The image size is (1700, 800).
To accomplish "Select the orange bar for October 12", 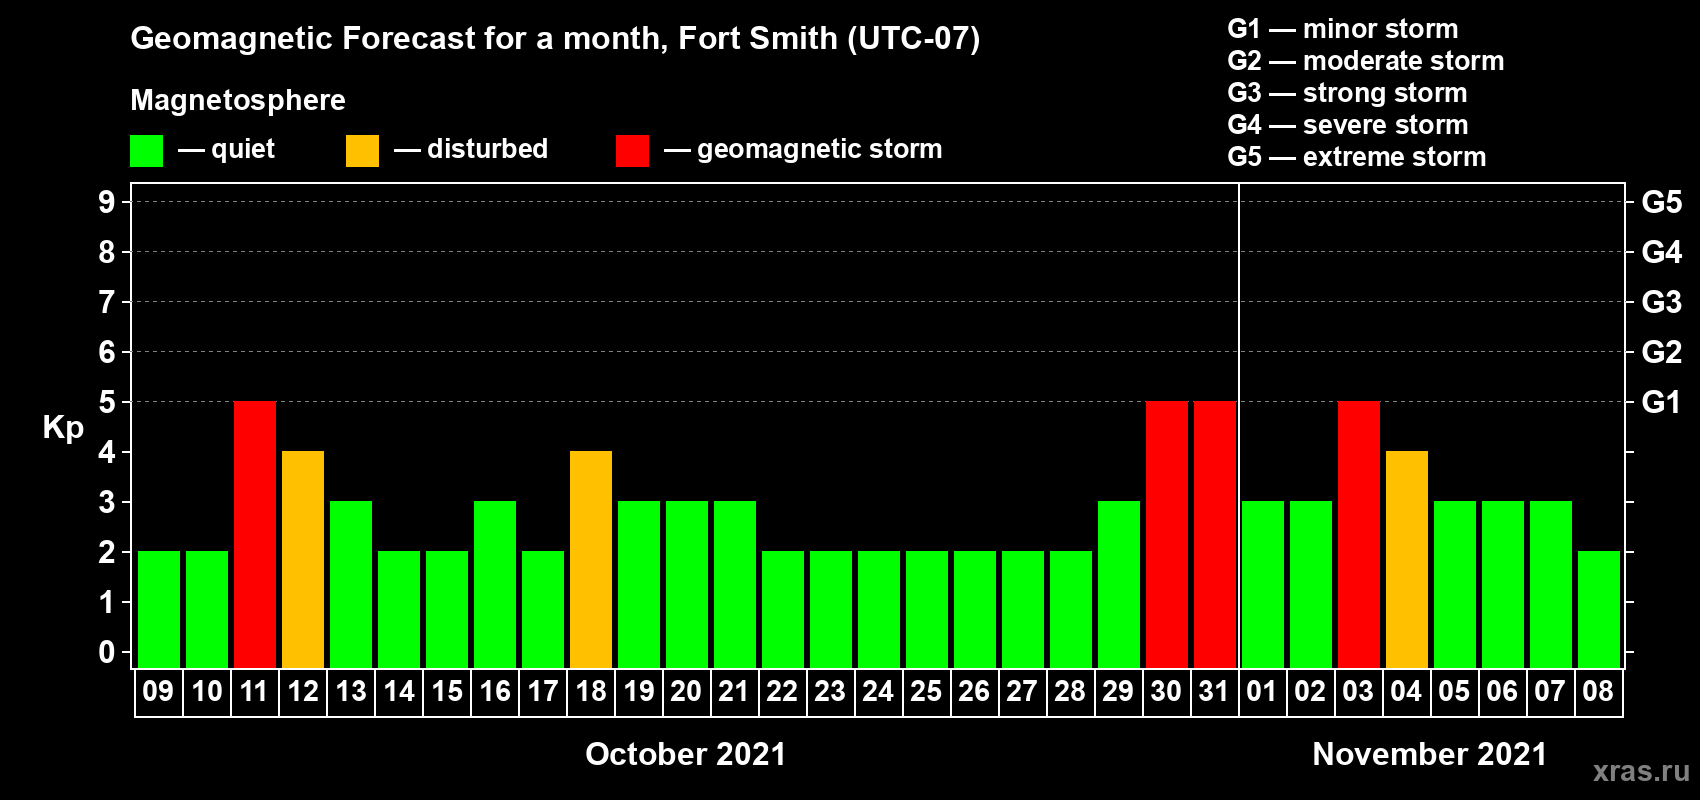I will (x=303, y=560).
